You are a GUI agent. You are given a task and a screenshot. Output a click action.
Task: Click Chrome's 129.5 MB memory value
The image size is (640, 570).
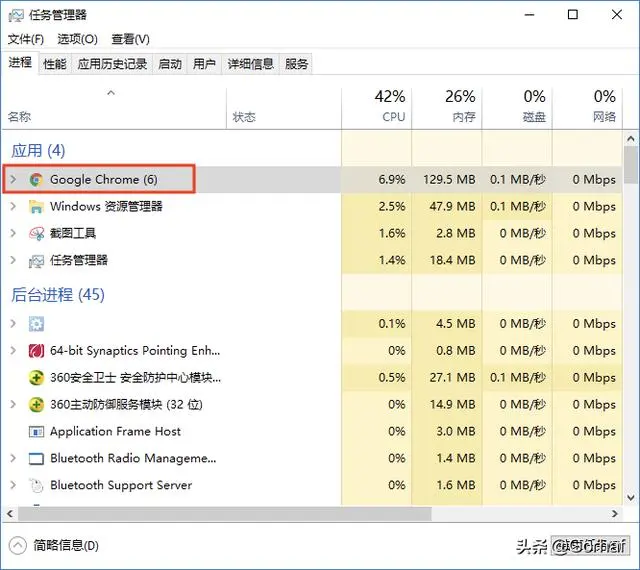pos(449,180)
